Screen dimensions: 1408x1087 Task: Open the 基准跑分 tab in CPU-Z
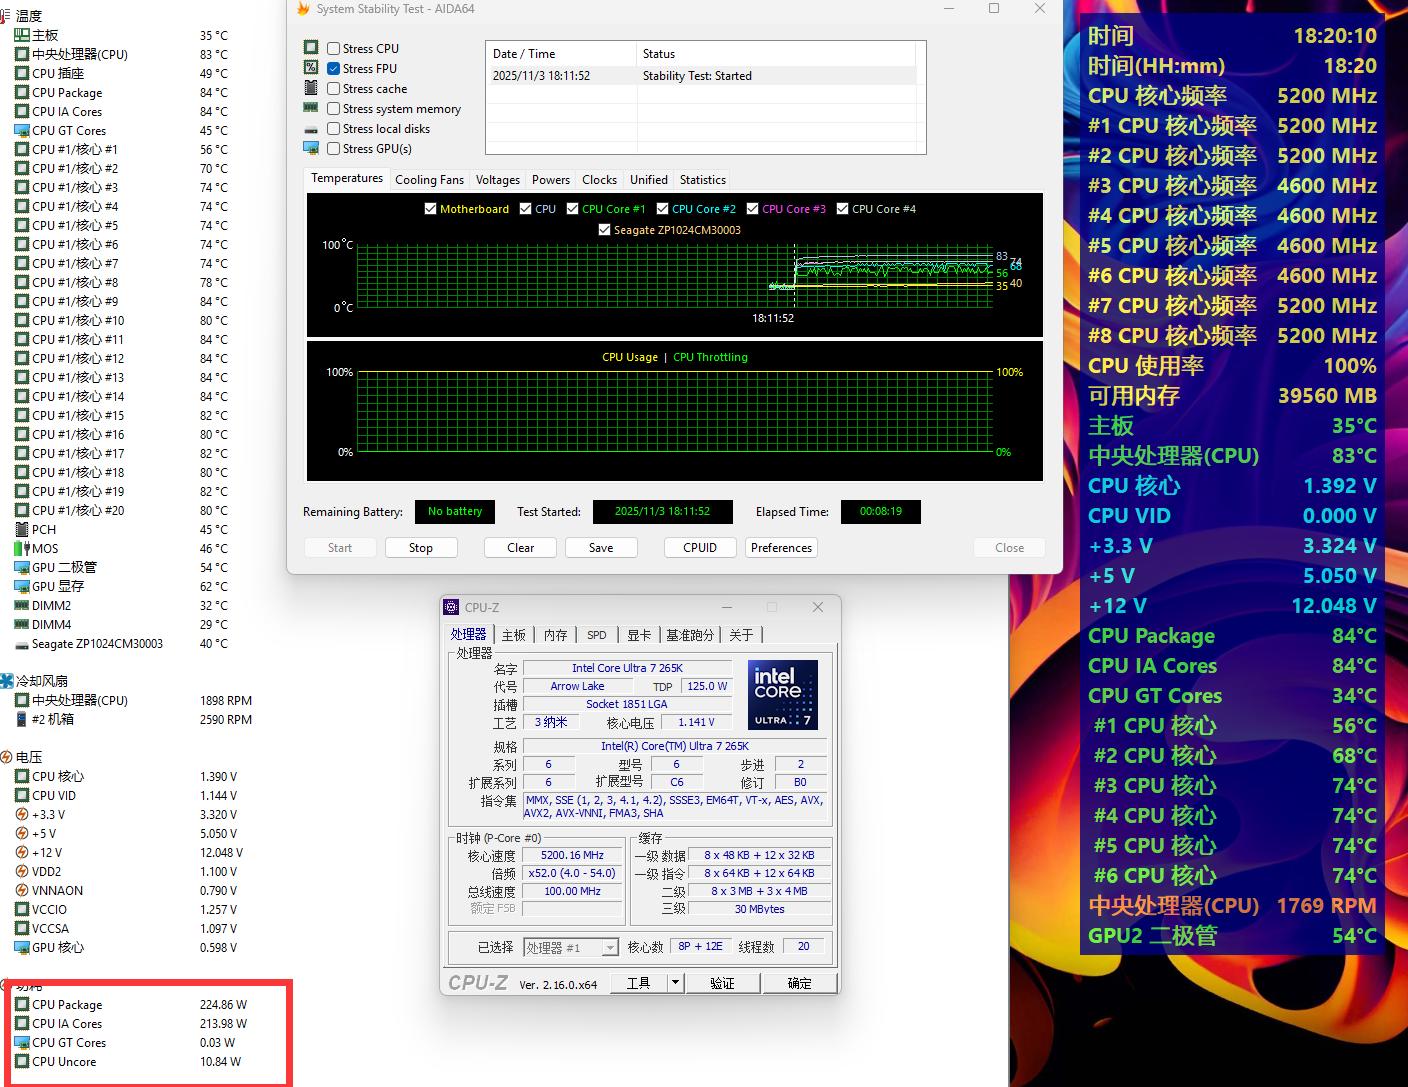tap(690, 635)
